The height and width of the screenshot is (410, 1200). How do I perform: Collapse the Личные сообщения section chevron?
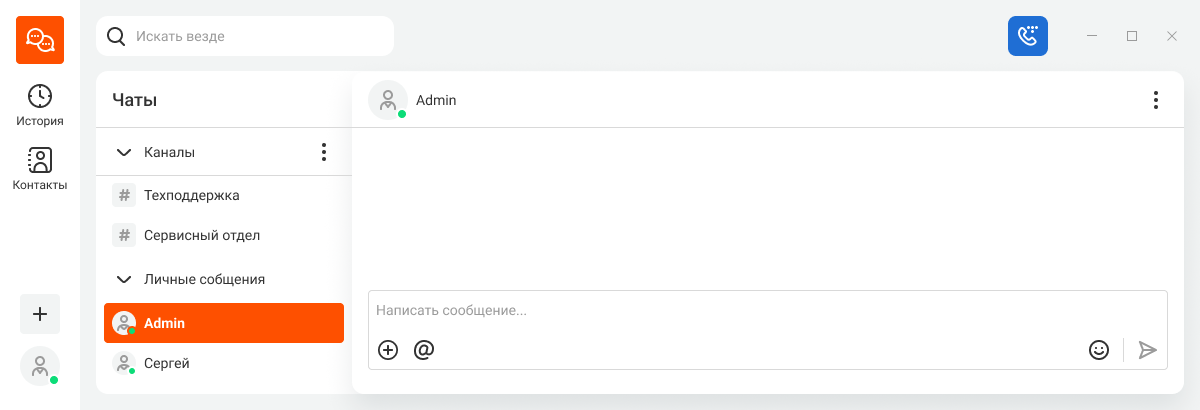(x=125, y=280)
